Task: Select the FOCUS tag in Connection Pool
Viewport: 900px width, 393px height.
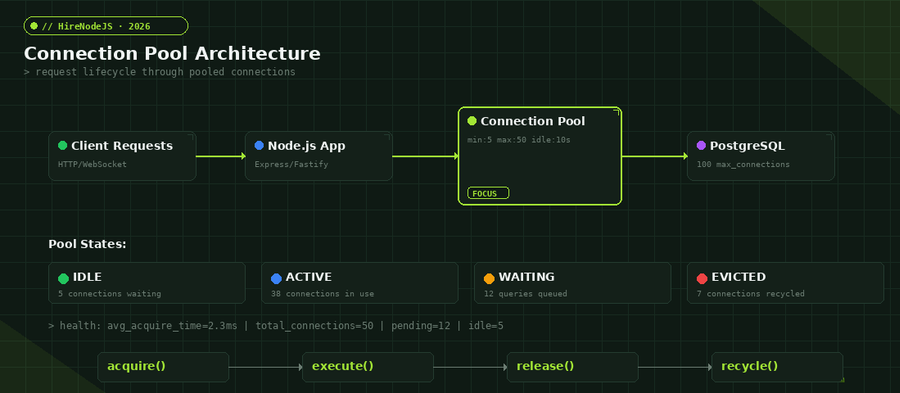Action: (488, 193)
